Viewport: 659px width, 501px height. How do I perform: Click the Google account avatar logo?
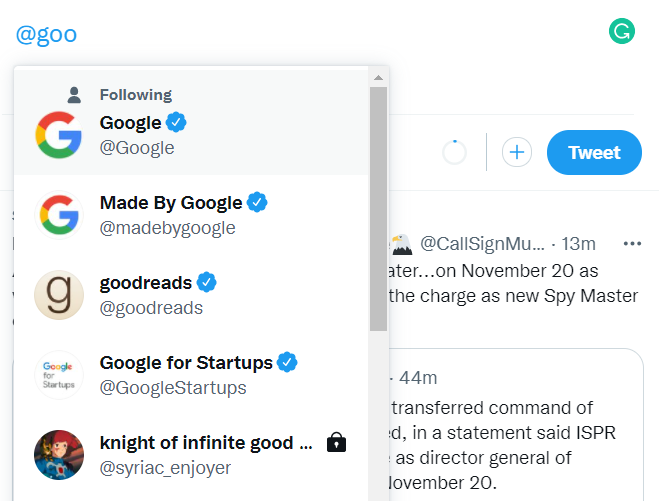coord(59,135)
